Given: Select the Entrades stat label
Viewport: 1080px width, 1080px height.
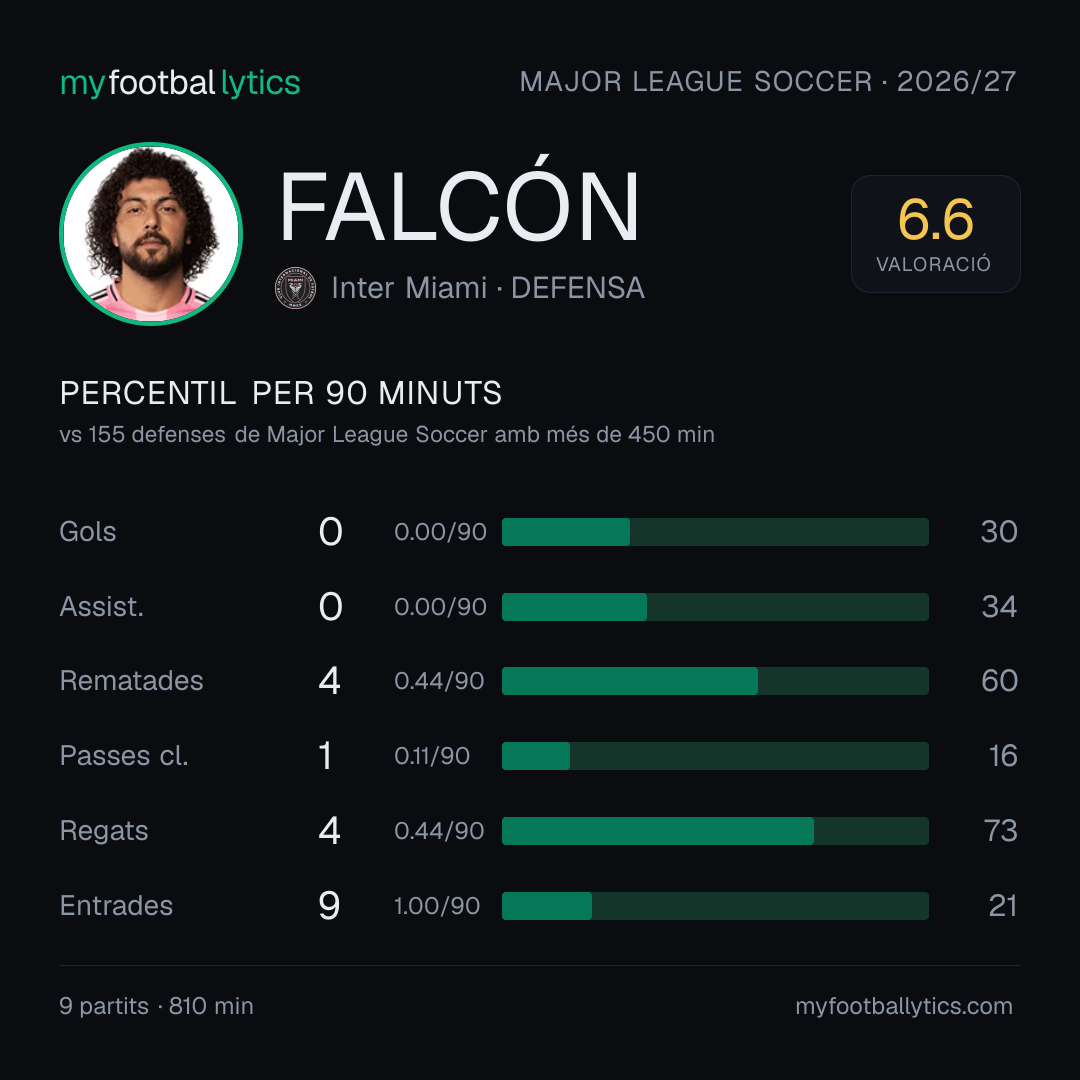Looking at the screenshot, I should (x=116, y=906).
